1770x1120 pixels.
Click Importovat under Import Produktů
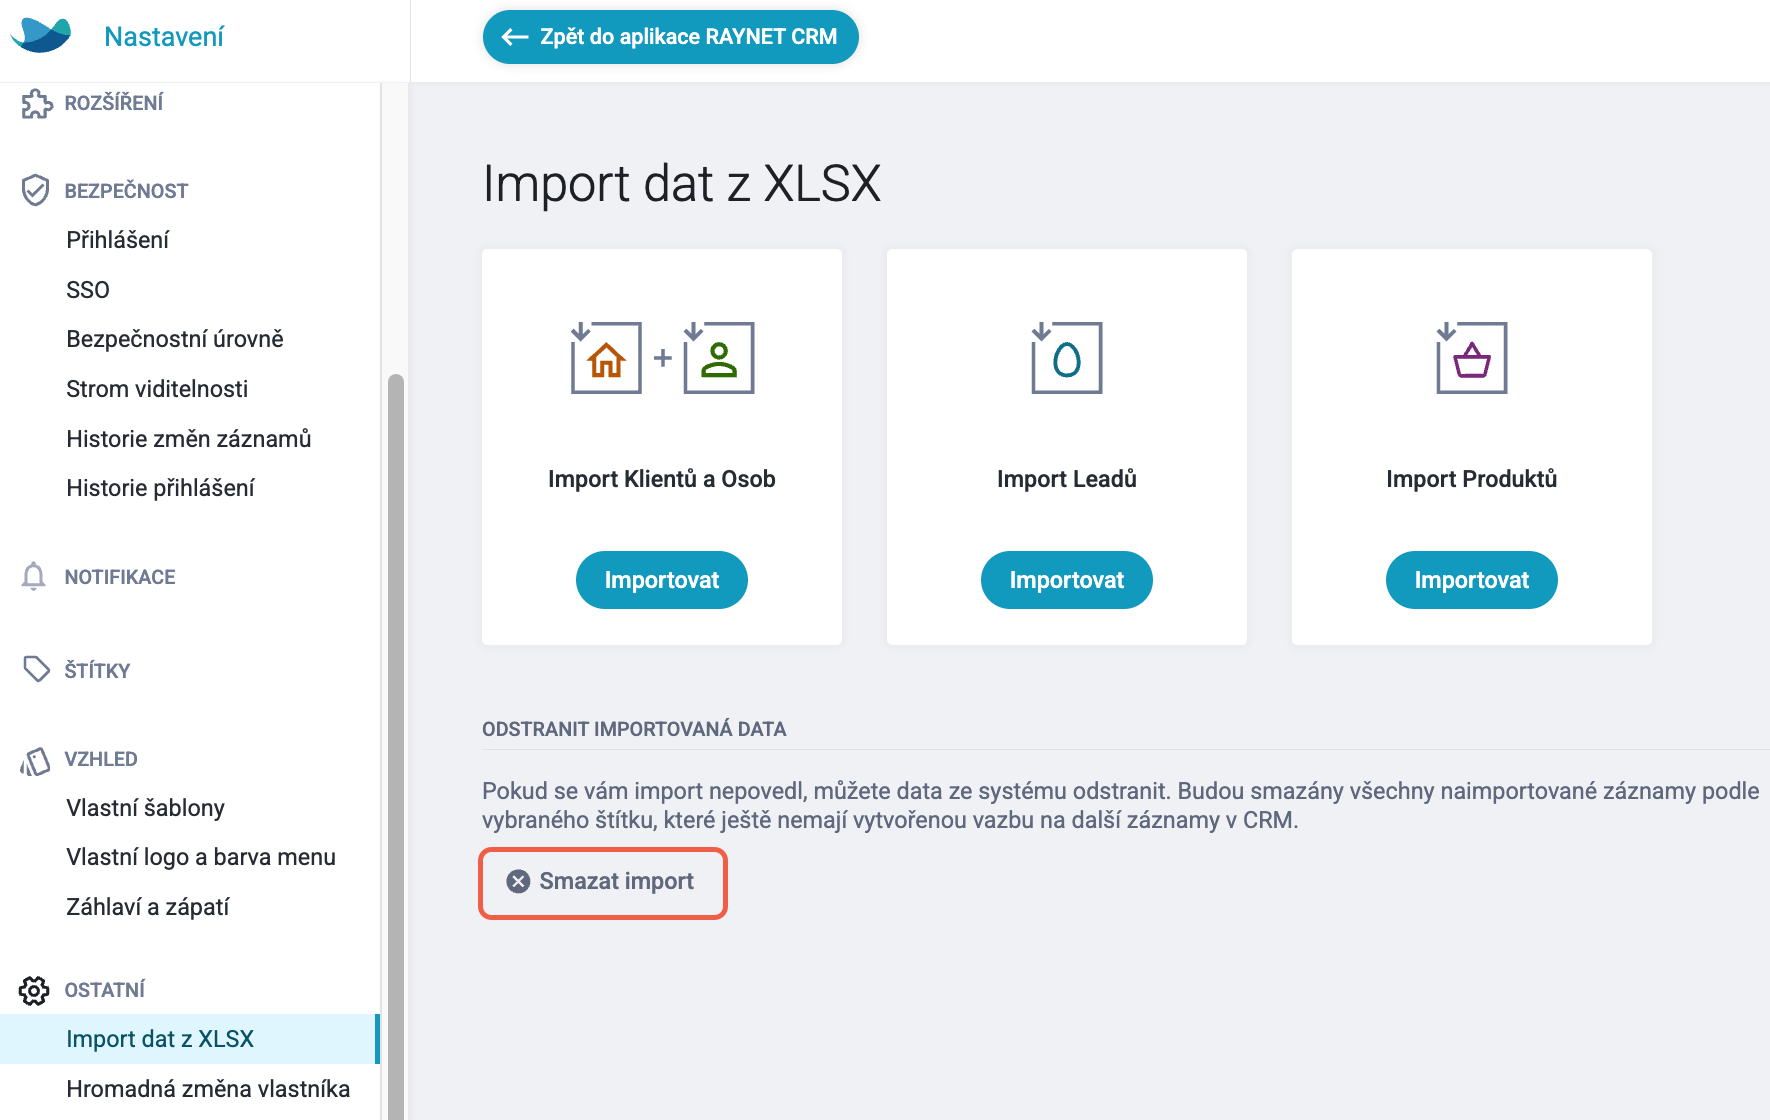point(1472,580)
